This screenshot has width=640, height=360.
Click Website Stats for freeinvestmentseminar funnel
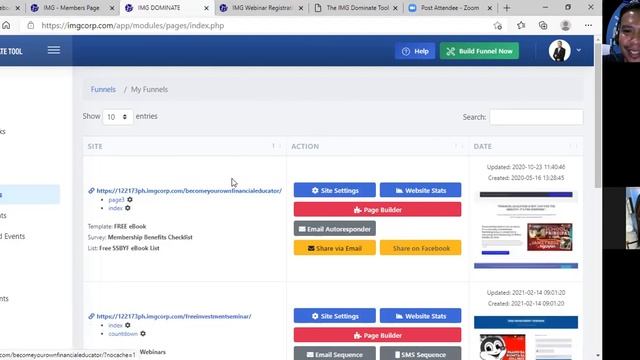[x=420, y=316]
